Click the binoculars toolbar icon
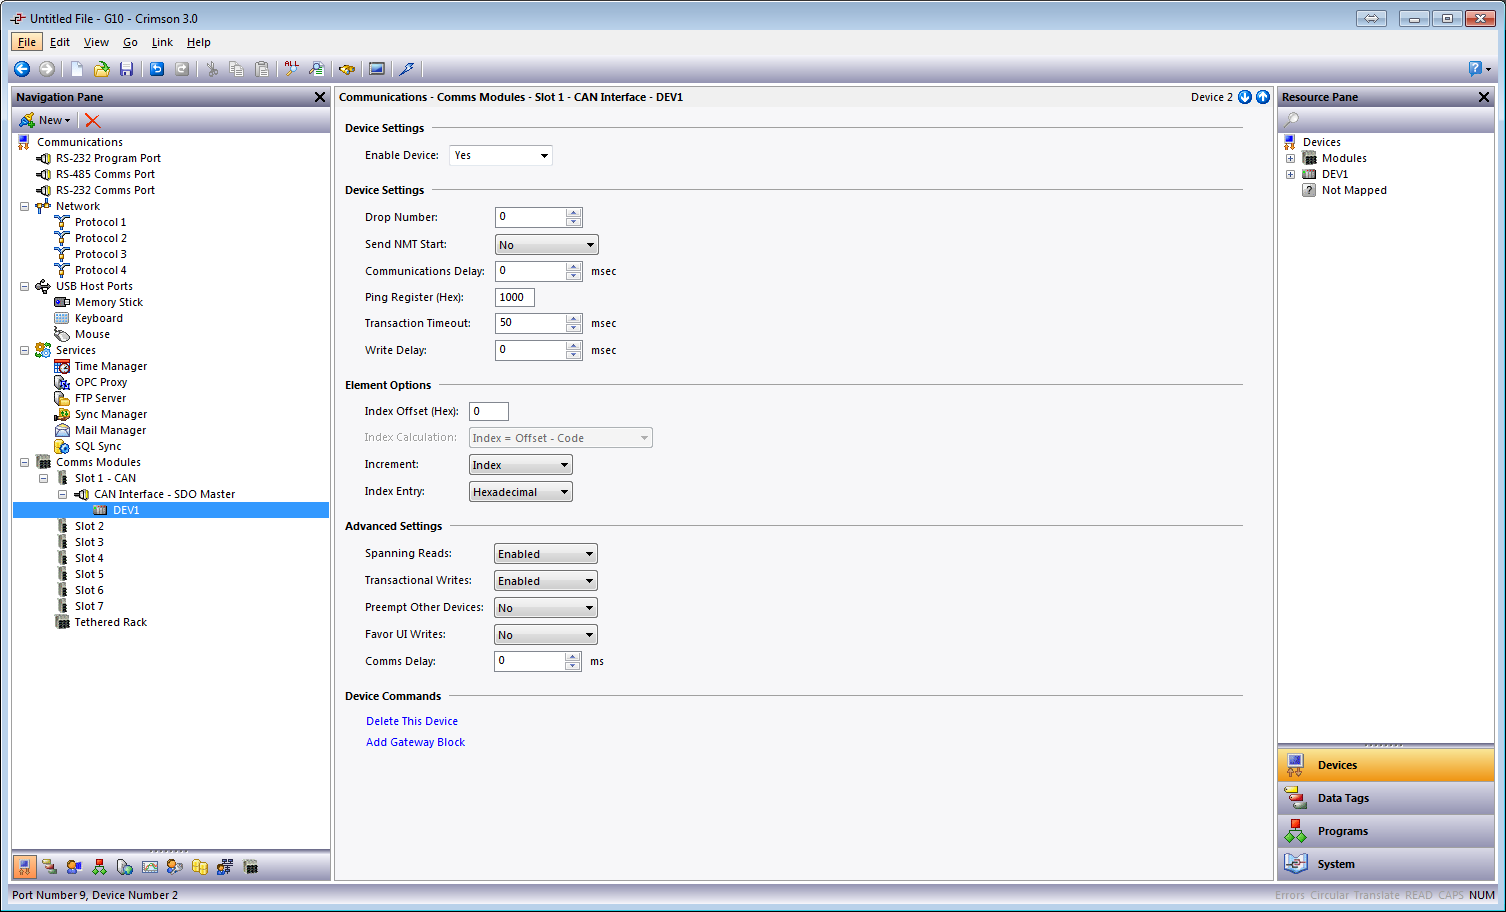1506x912 pixels. tap(347, 69)
